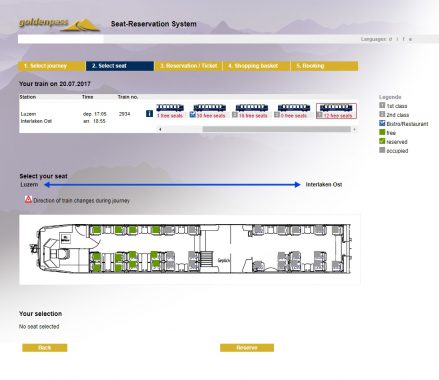
Task: Open the 3. Reservation / Ticket step
Action: [x=188, y=66]
